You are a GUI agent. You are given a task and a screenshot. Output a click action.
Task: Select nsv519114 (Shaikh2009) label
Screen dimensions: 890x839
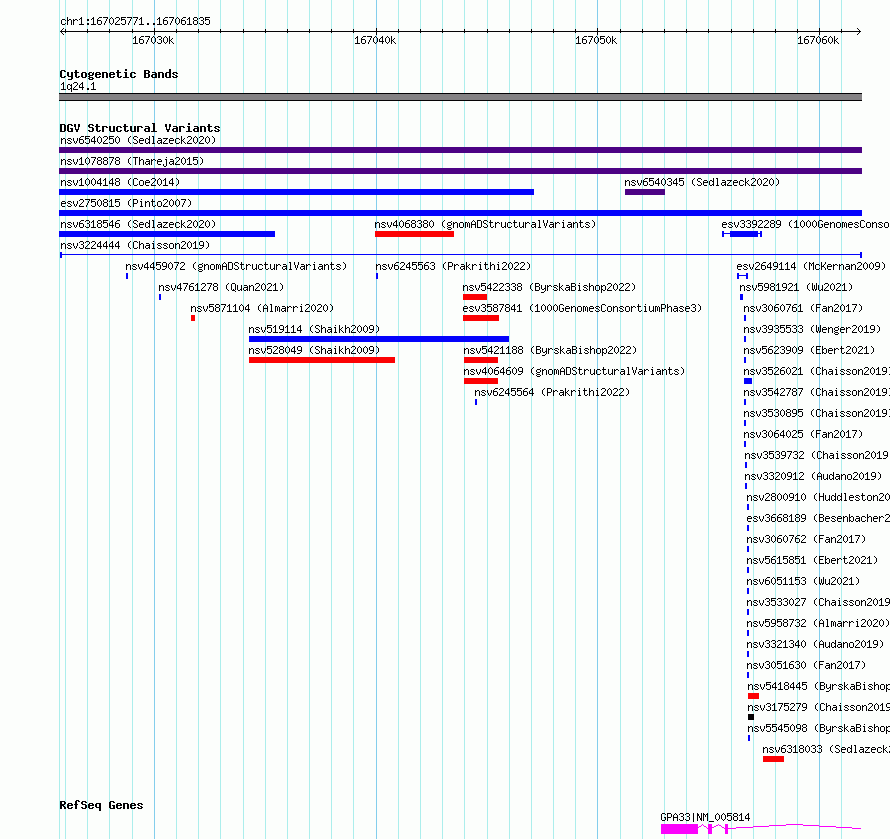(x=314, y=329)
